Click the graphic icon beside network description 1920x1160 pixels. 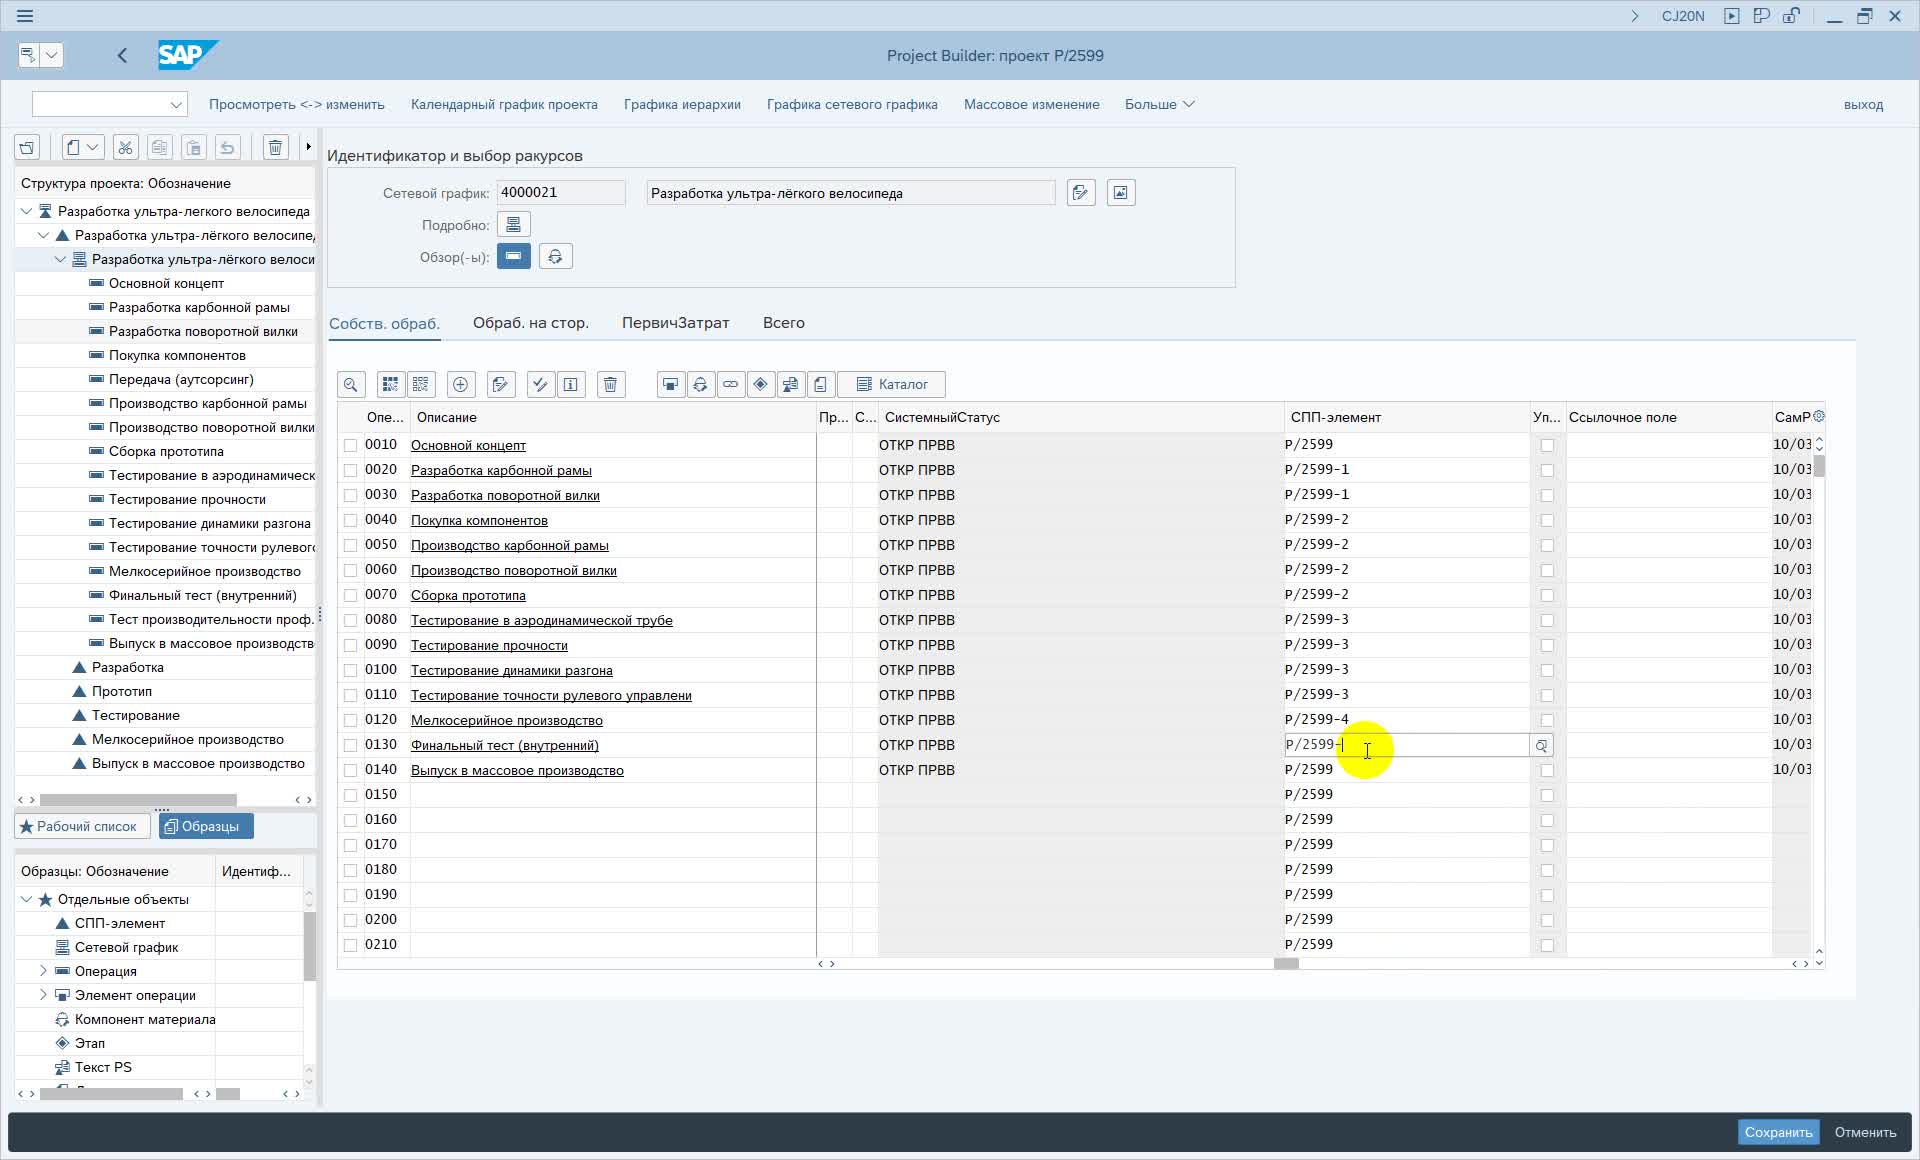click(1121, 193)
